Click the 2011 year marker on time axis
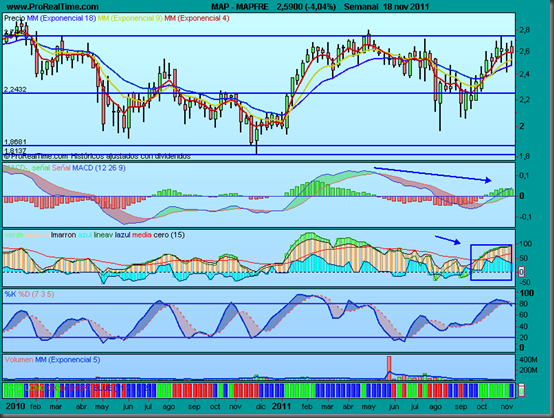 (x=281, y=407)
